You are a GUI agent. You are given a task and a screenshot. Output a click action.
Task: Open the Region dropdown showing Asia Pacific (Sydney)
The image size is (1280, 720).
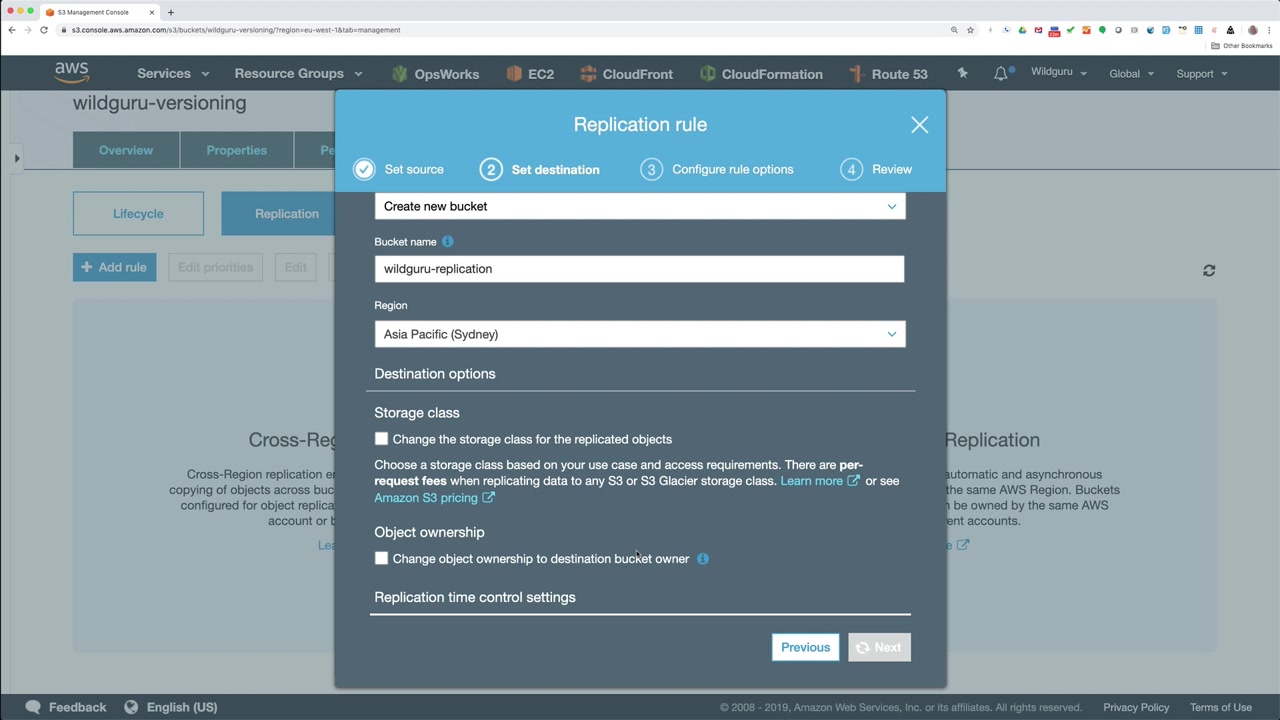point(640,334)
